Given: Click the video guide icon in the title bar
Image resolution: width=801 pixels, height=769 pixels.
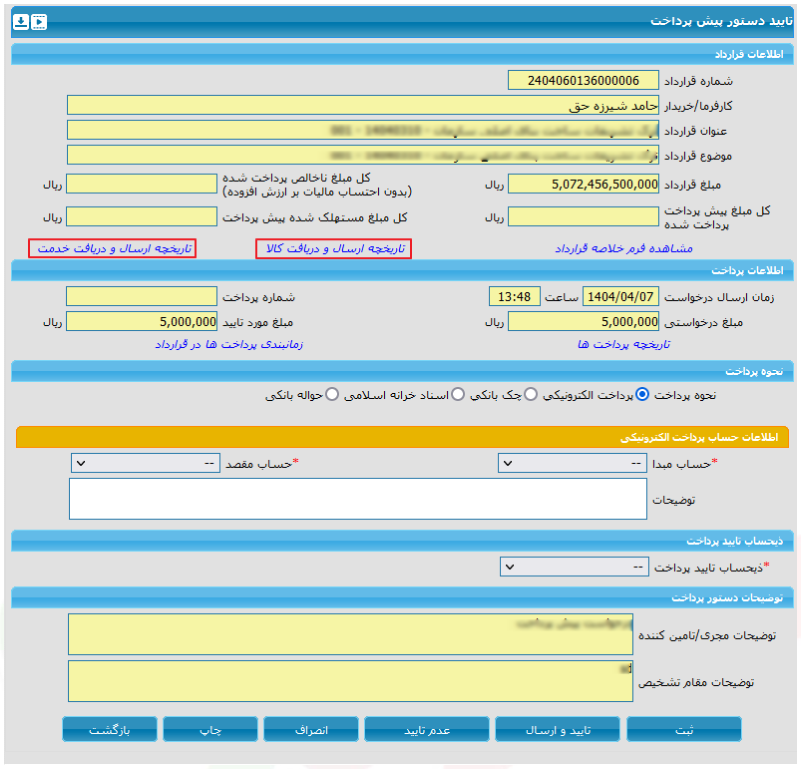Looking at the screenshot, I should tap(39, 21).
